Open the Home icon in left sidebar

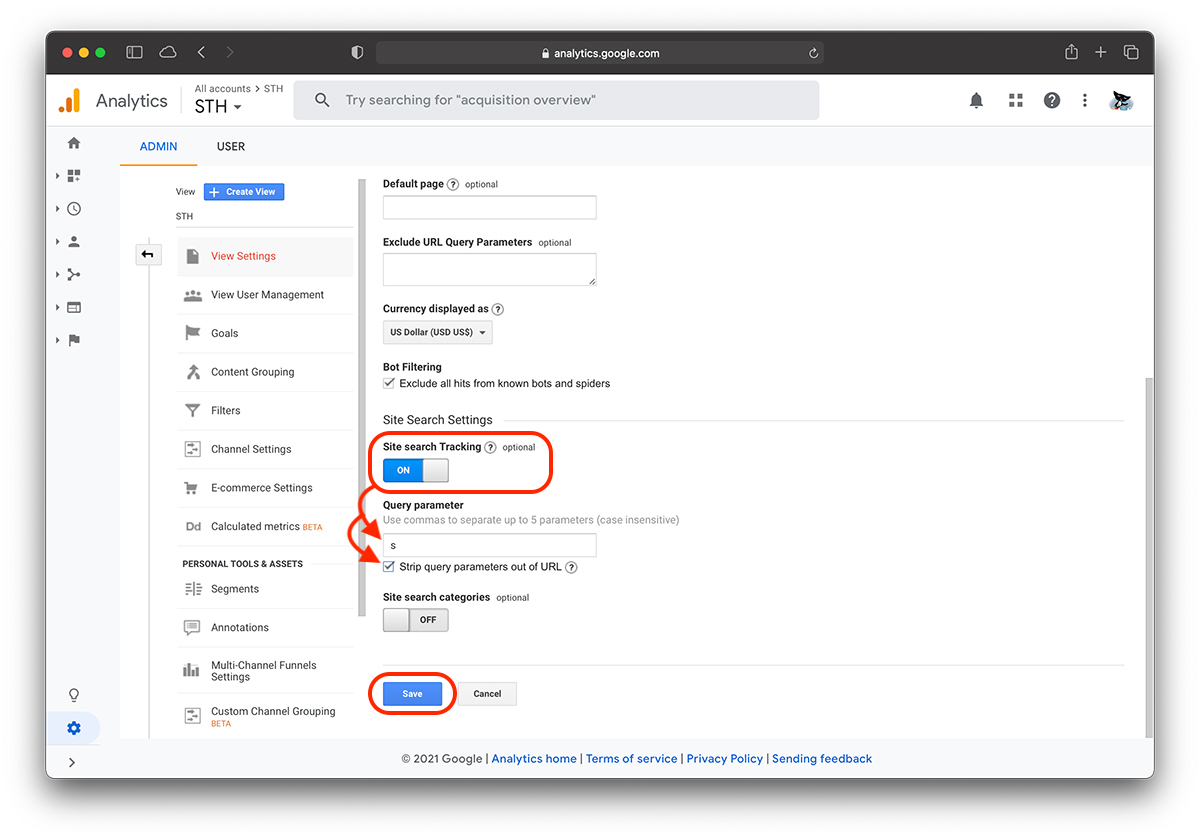74,143
